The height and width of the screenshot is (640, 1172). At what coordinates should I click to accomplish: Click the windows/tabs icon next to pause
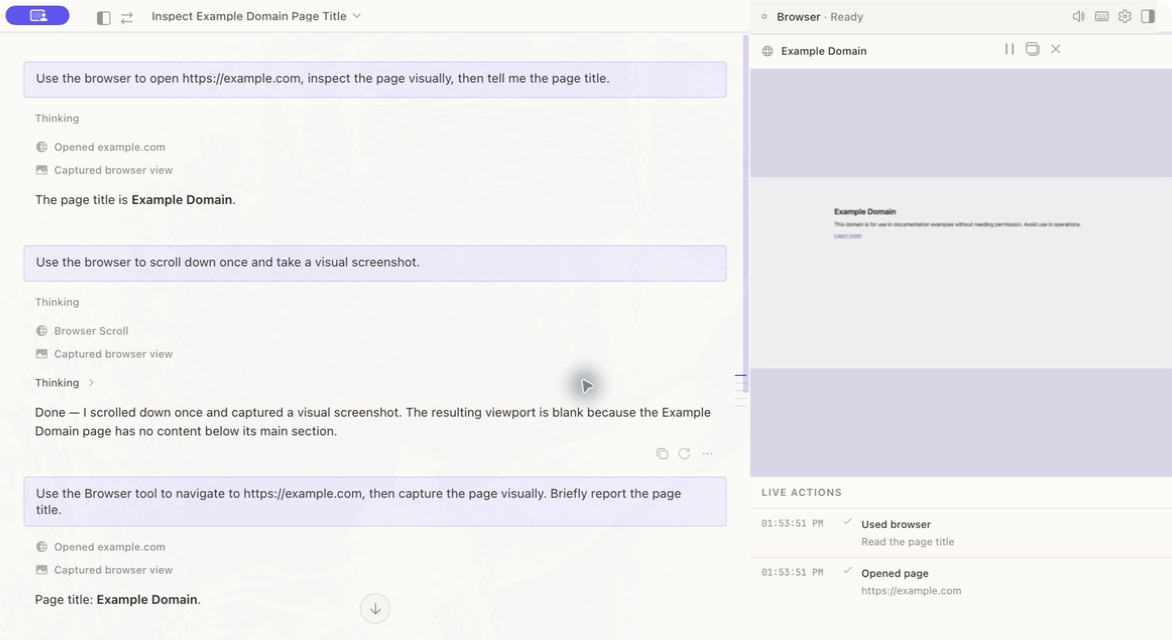(1032, 49)
